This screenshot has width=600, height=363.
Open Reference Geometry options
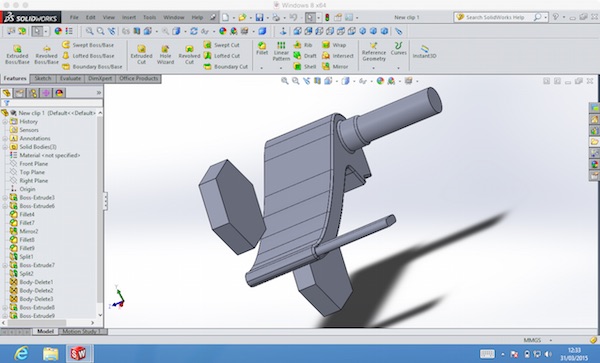click(374, 52)
